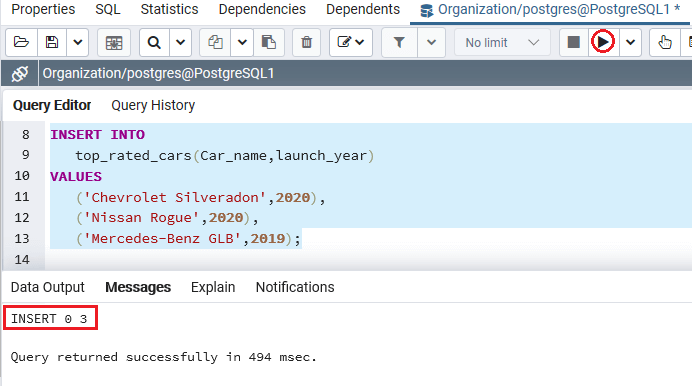Screen dimensions: 692x386
Task: Click the Copy icon
Action: coord(215,42)
